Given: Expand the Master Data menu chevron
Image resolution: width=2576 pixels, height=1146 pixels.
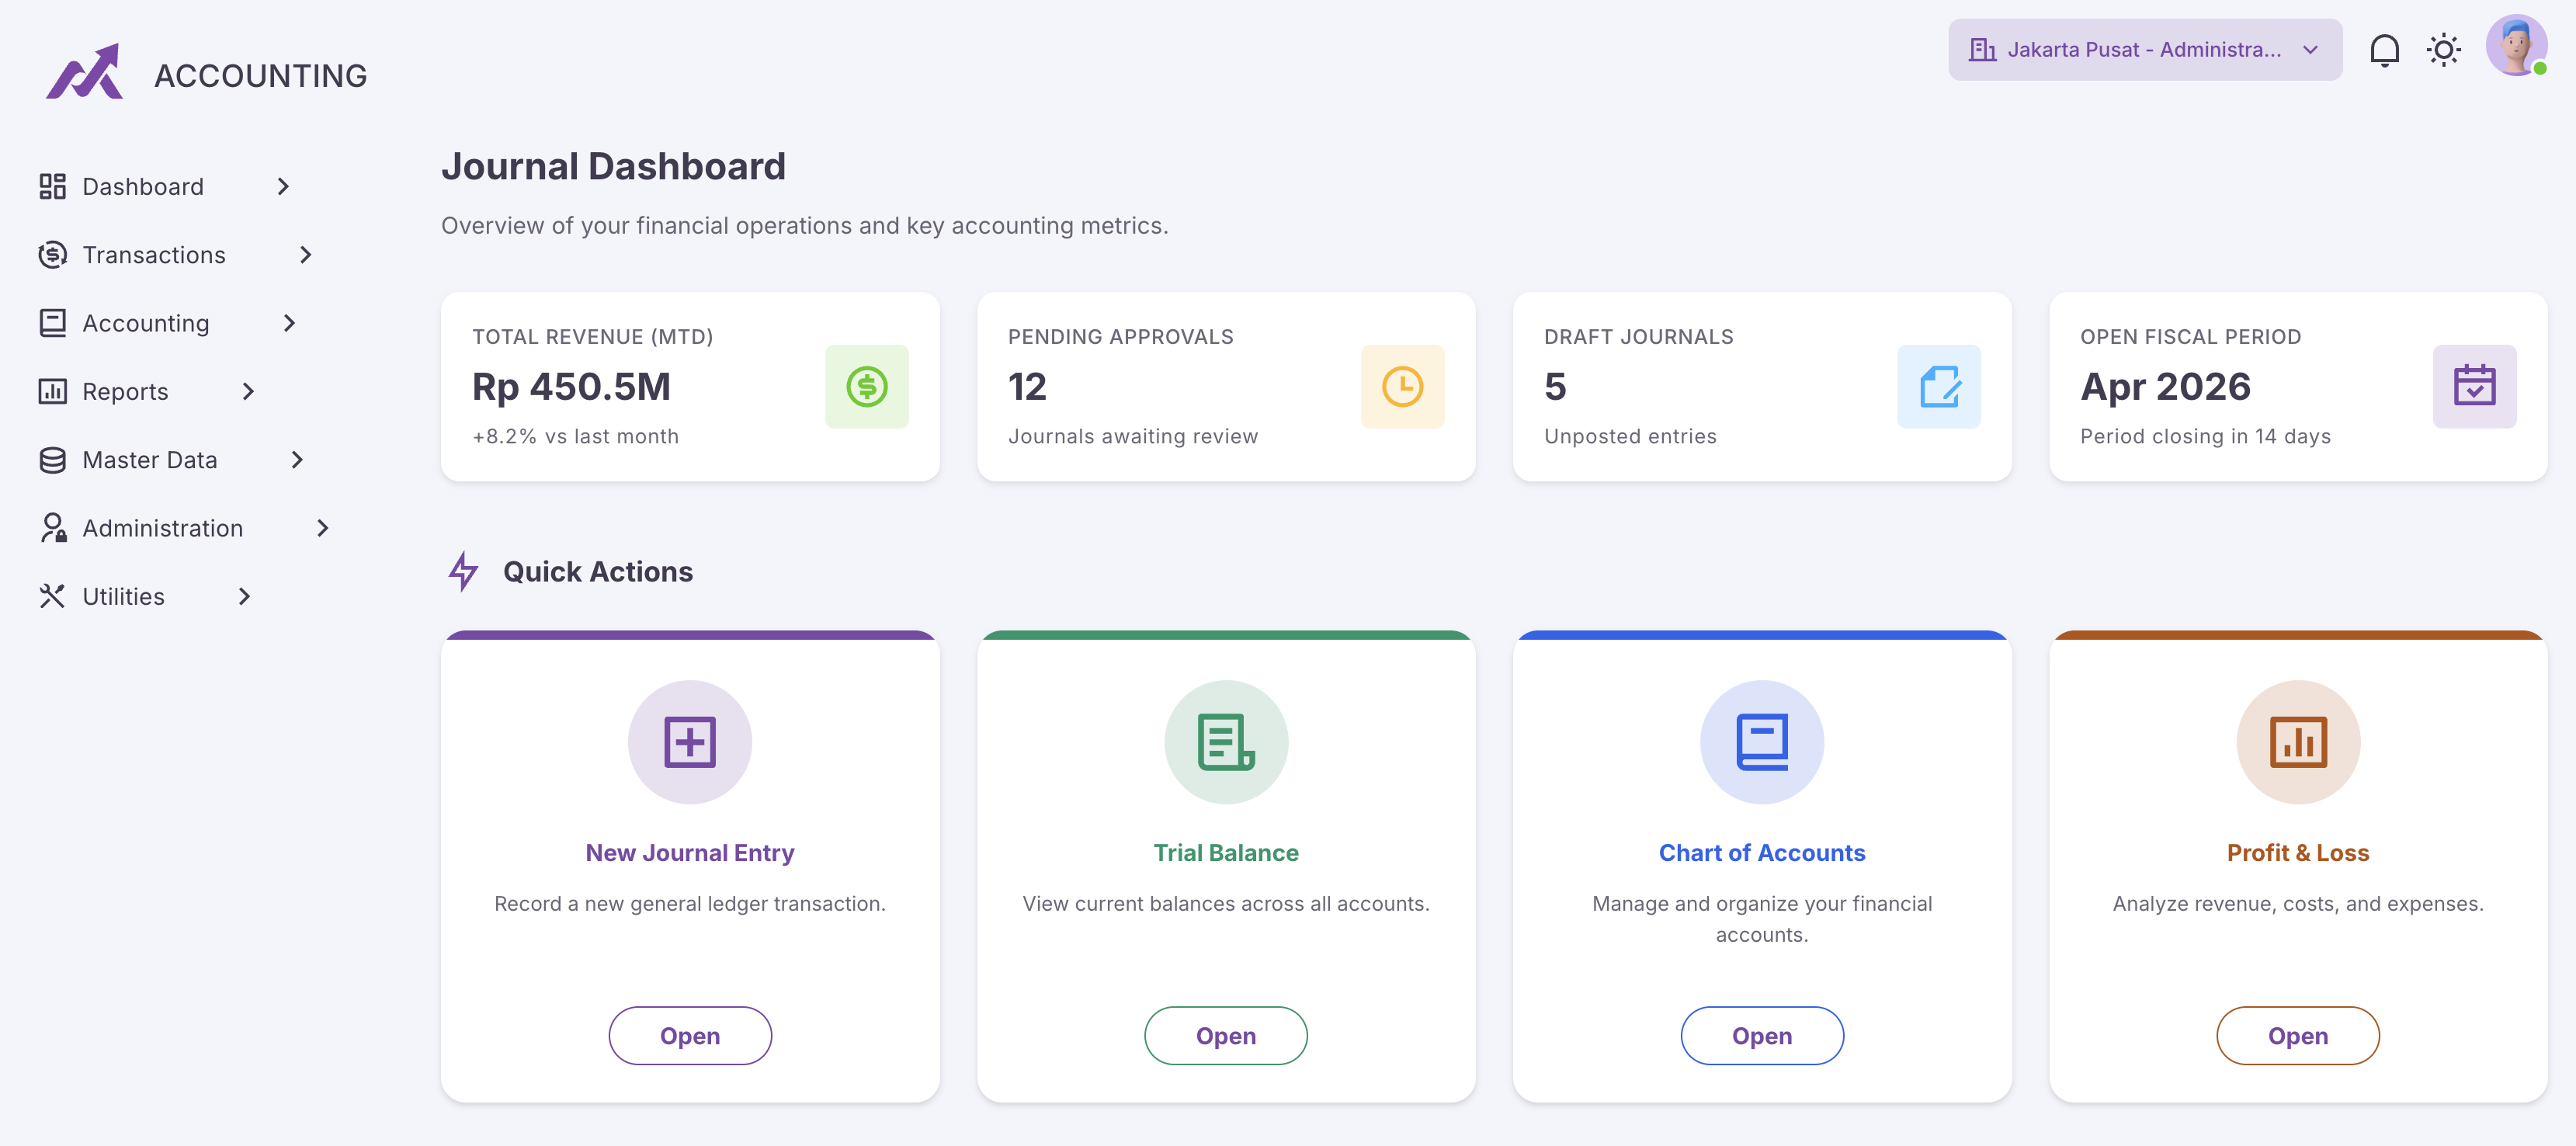Looking at the screenshot, I should (x=297, y=460).
